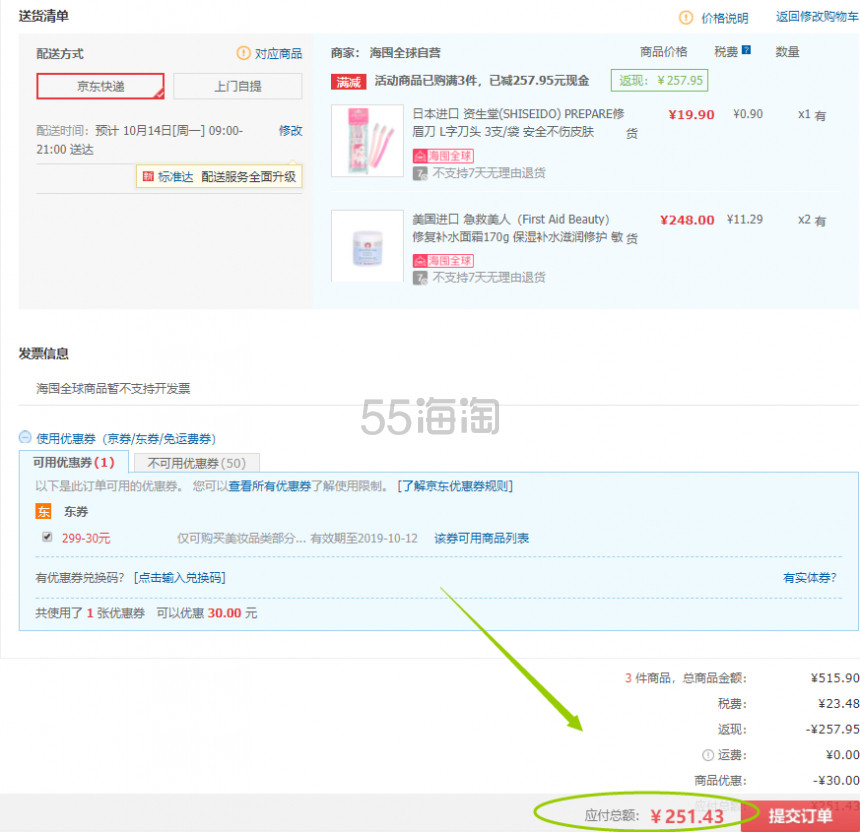Click no-return icon under First Aid Beauty
Image resolution: width=860 pixels, height=832 pixels.
pyautogui.click(x=420, y=278)
